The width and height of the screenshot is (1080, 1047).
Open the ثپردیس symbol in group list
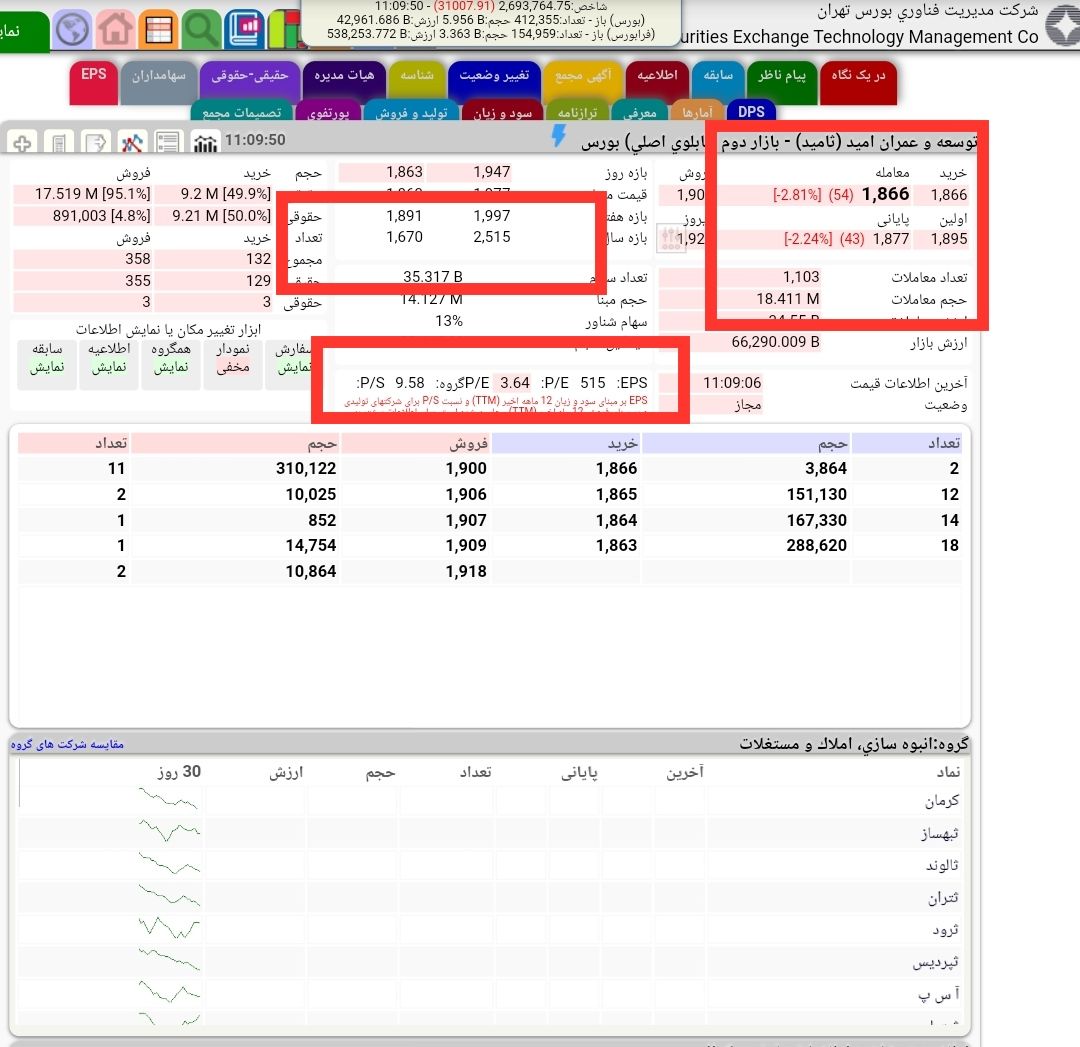point(936,962)
